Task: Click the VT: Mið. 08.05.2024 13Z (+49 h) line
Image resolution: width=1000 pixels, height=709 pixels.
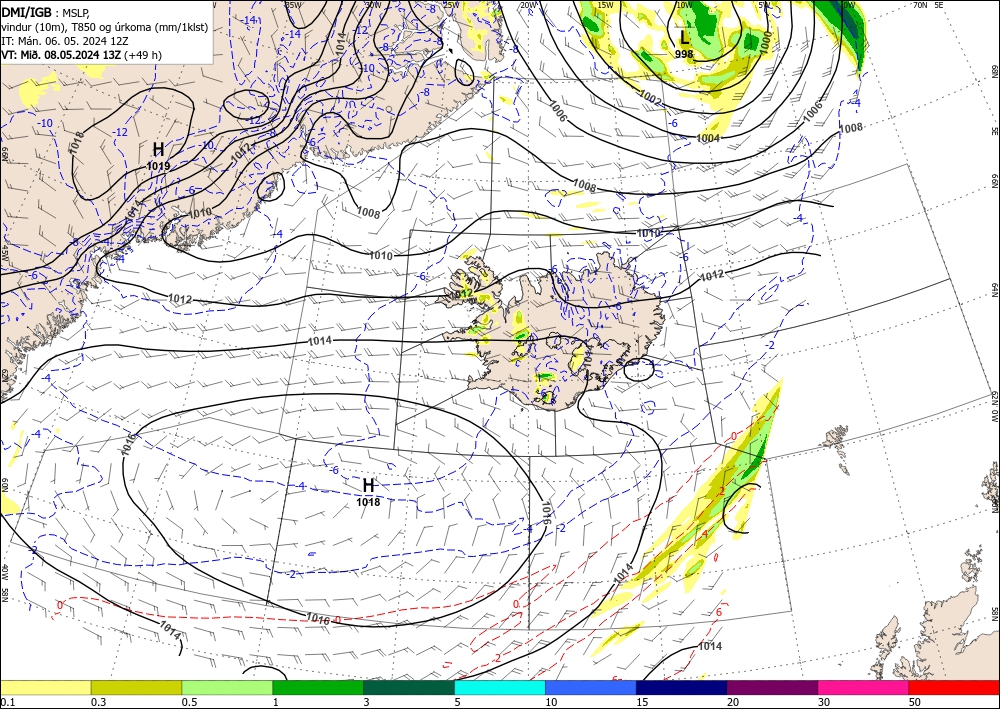Action: 82,55
